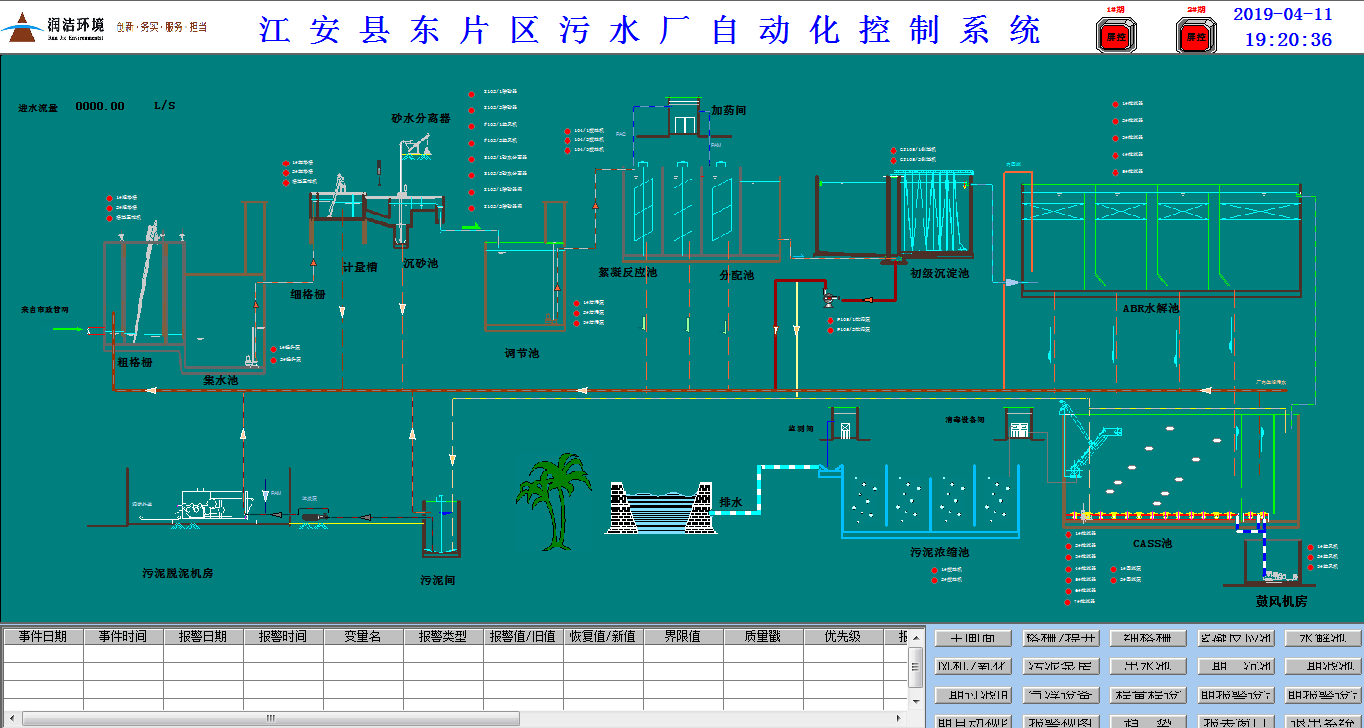Open the 细格栅 fine screen page button
The height and width of the screenshot is (728, 1364).
click(1148, 639)
